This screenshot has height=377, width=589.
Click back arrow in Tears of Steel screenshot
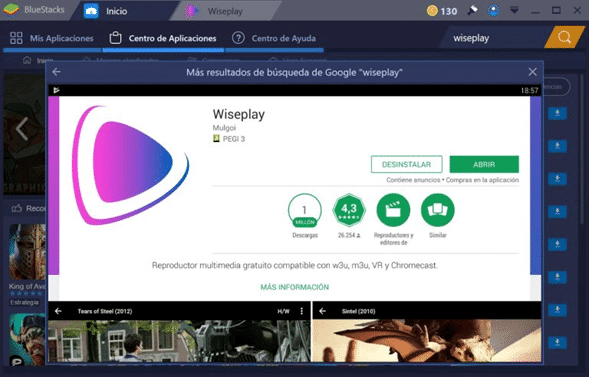click(58, 311)
